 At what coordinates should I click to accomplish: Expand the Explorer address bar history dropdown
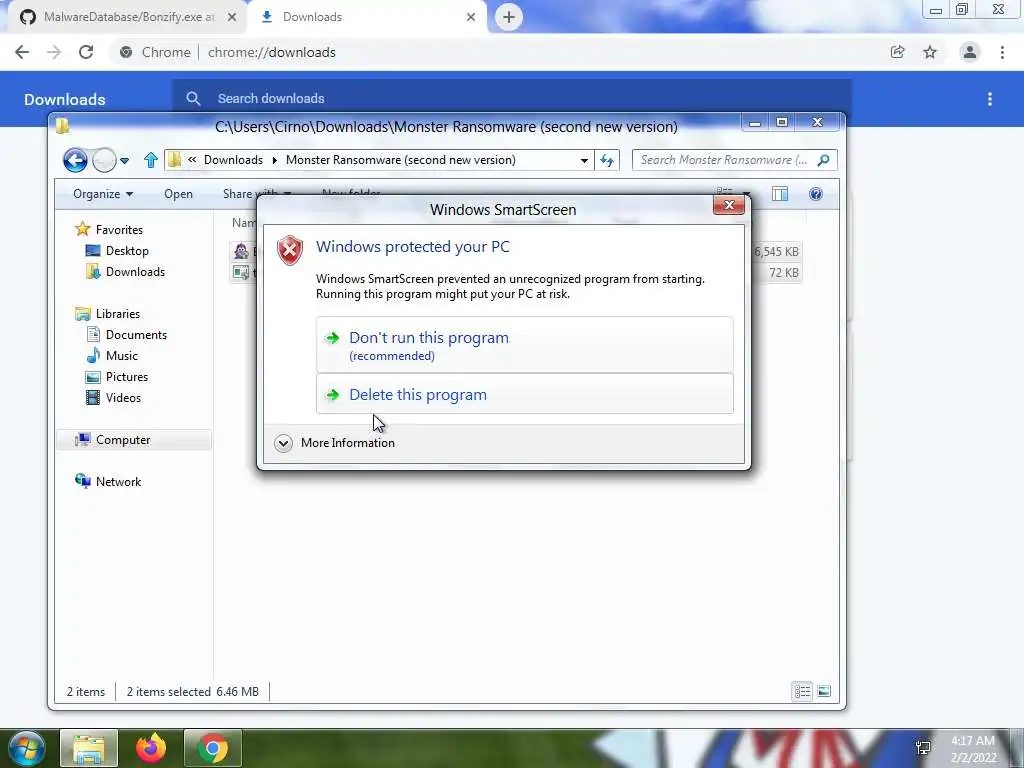[x=584, y=160]
